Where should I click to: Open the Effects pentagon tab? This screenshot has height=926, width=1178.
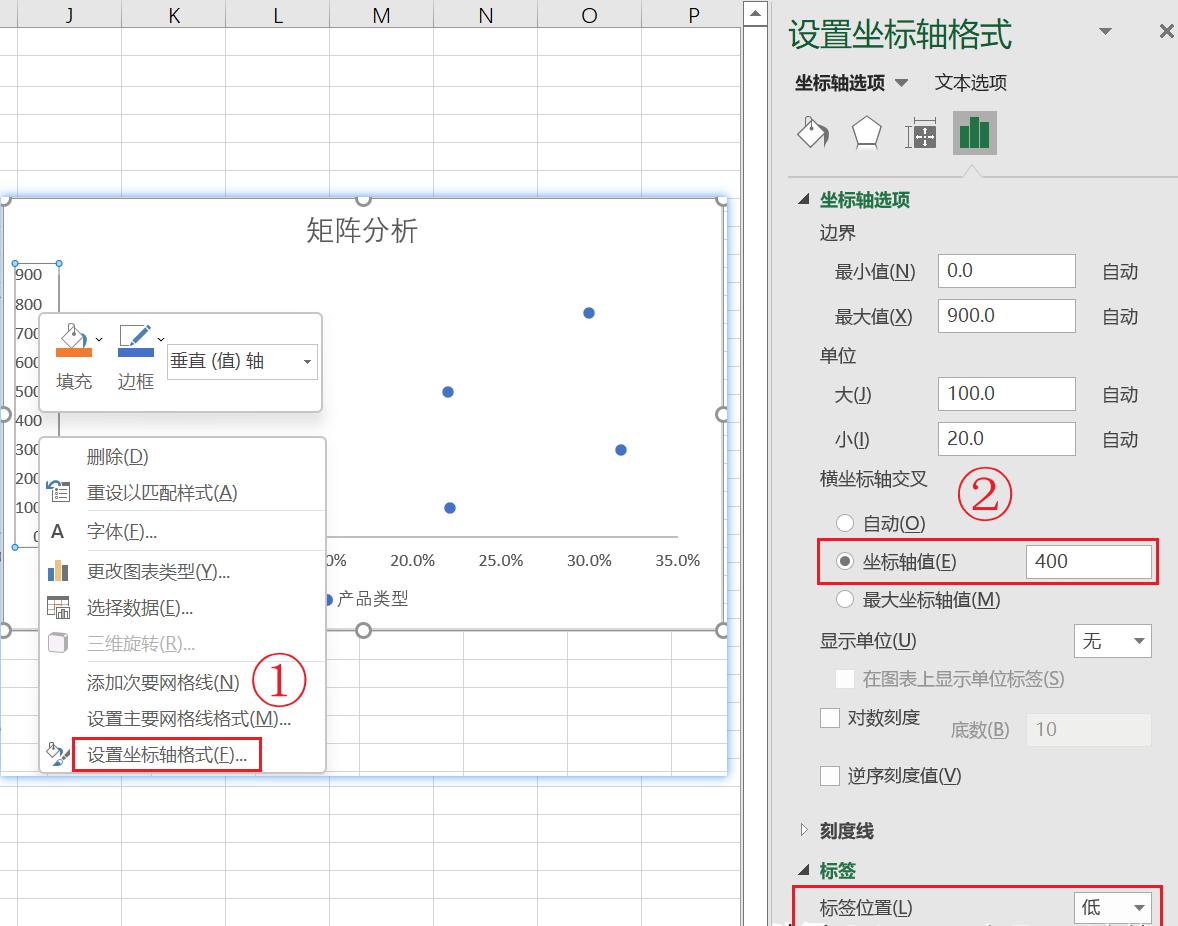[x=866, y=133]
